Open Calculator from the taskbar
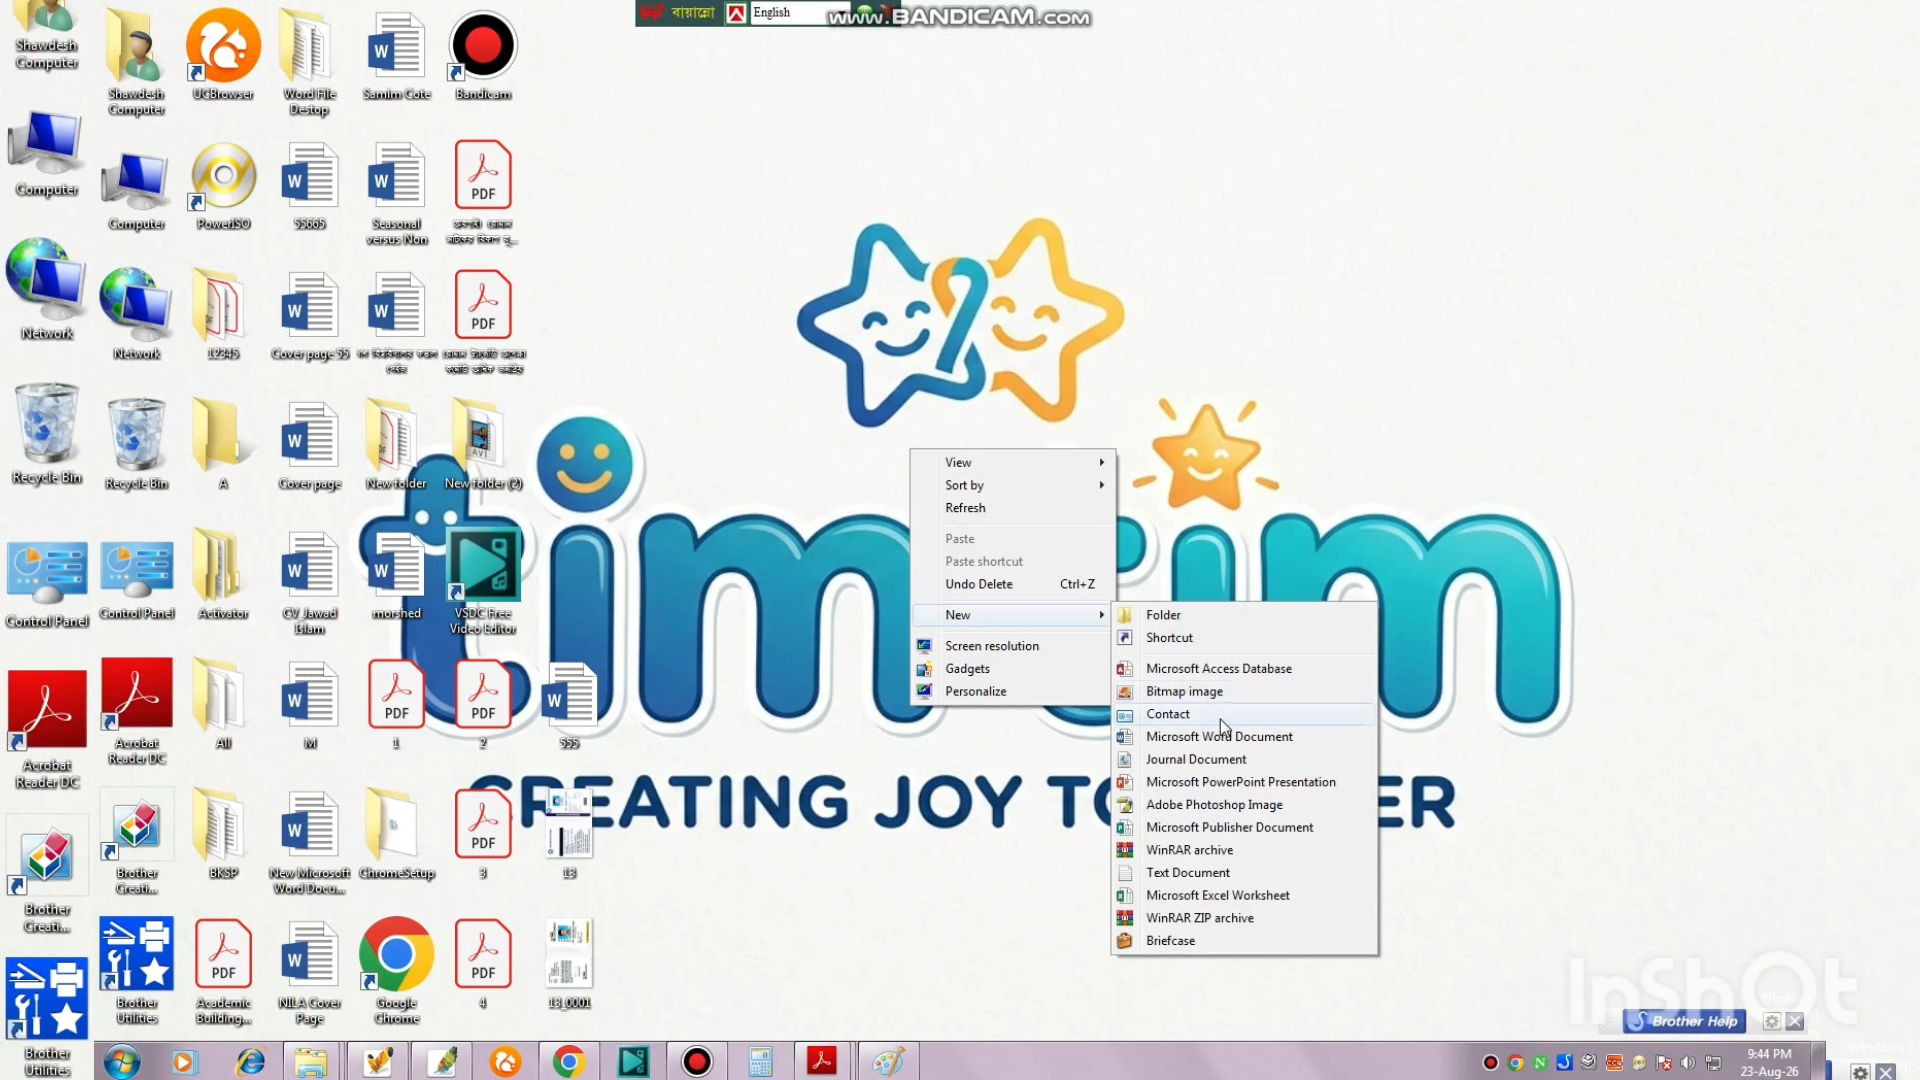The height and width of the screenshot is (1080, 1920). (760, 1061)
